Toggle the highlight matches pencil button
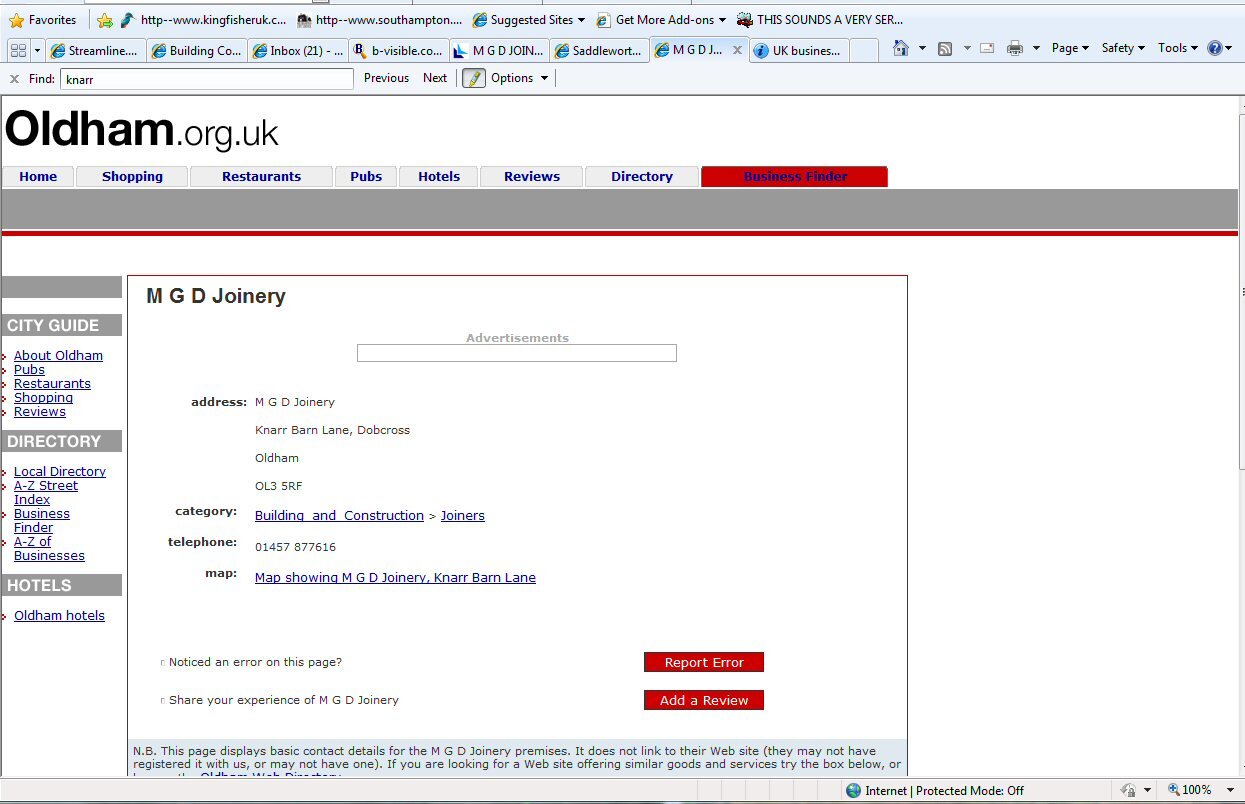This screenshot has height=804, width=1245. (x=473, y=78)
